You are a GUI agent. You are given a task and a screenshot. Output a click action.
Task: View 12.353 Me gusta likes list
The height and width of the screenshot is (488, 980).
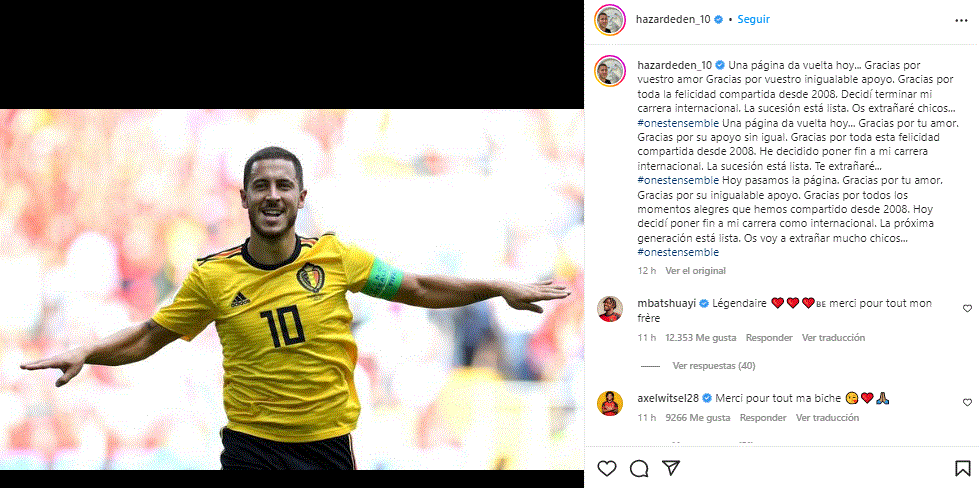tap(701, 337)
